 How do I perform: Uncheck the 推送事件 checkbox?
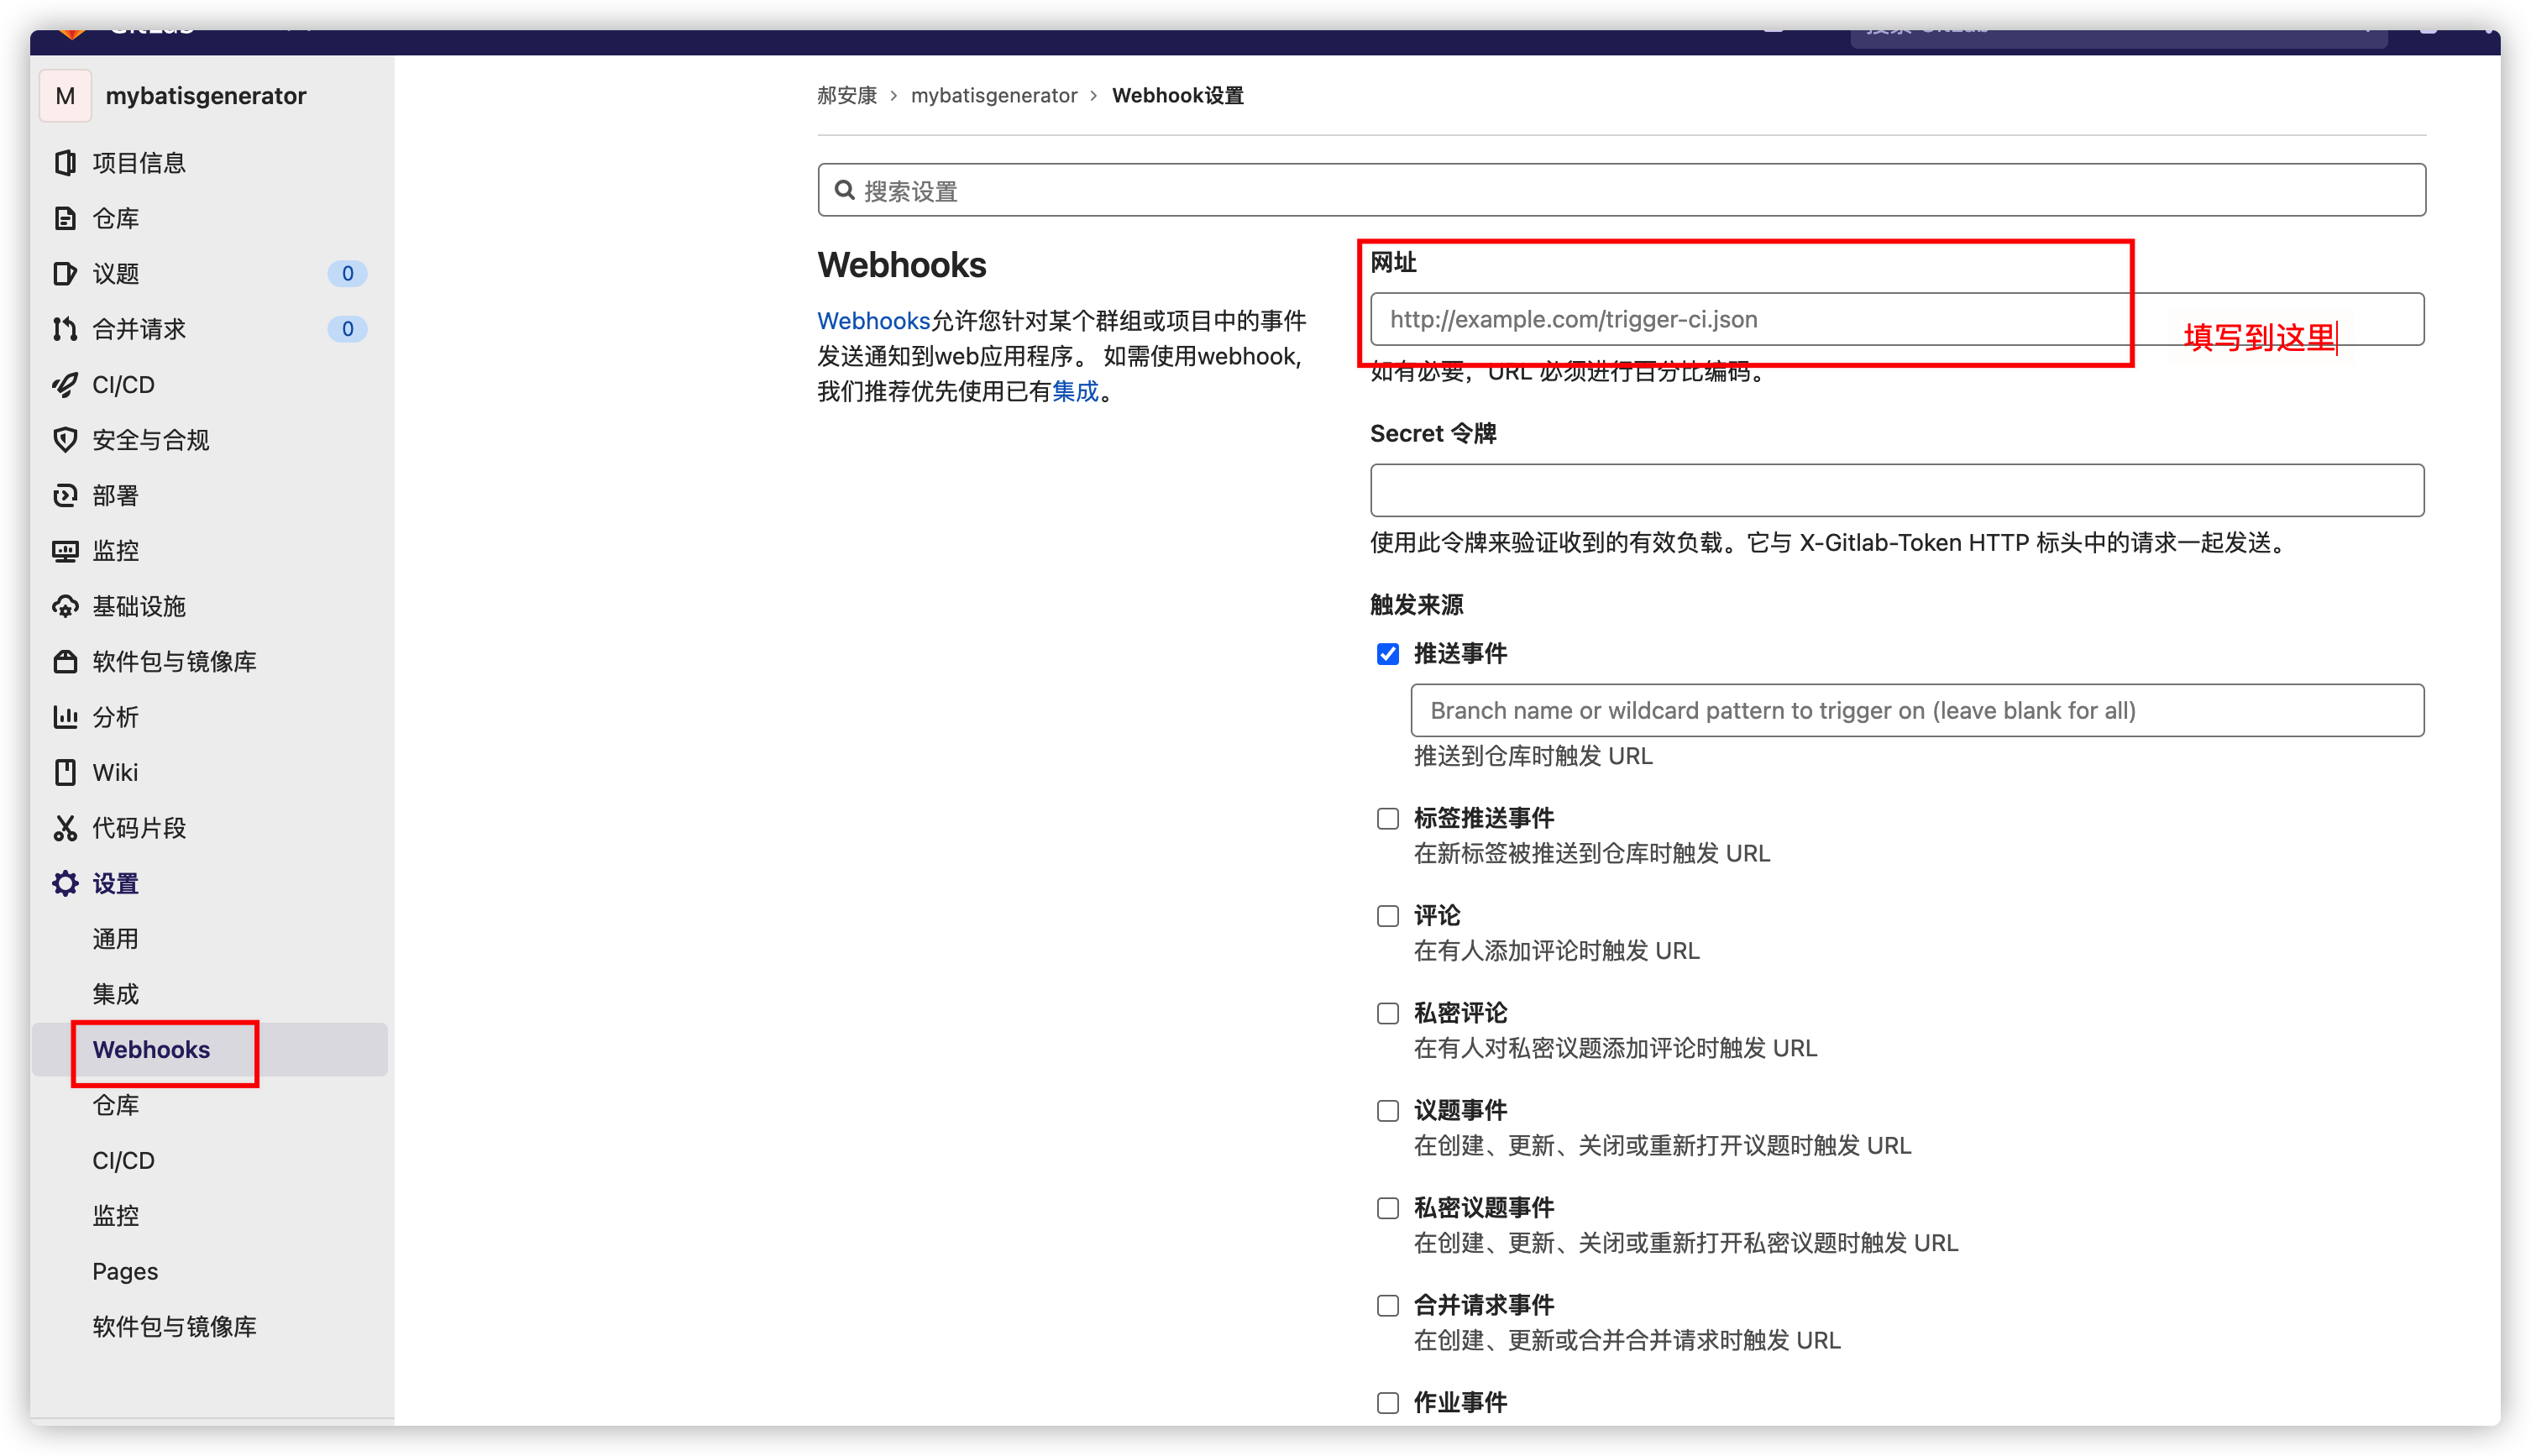(x=1387, y=654)
